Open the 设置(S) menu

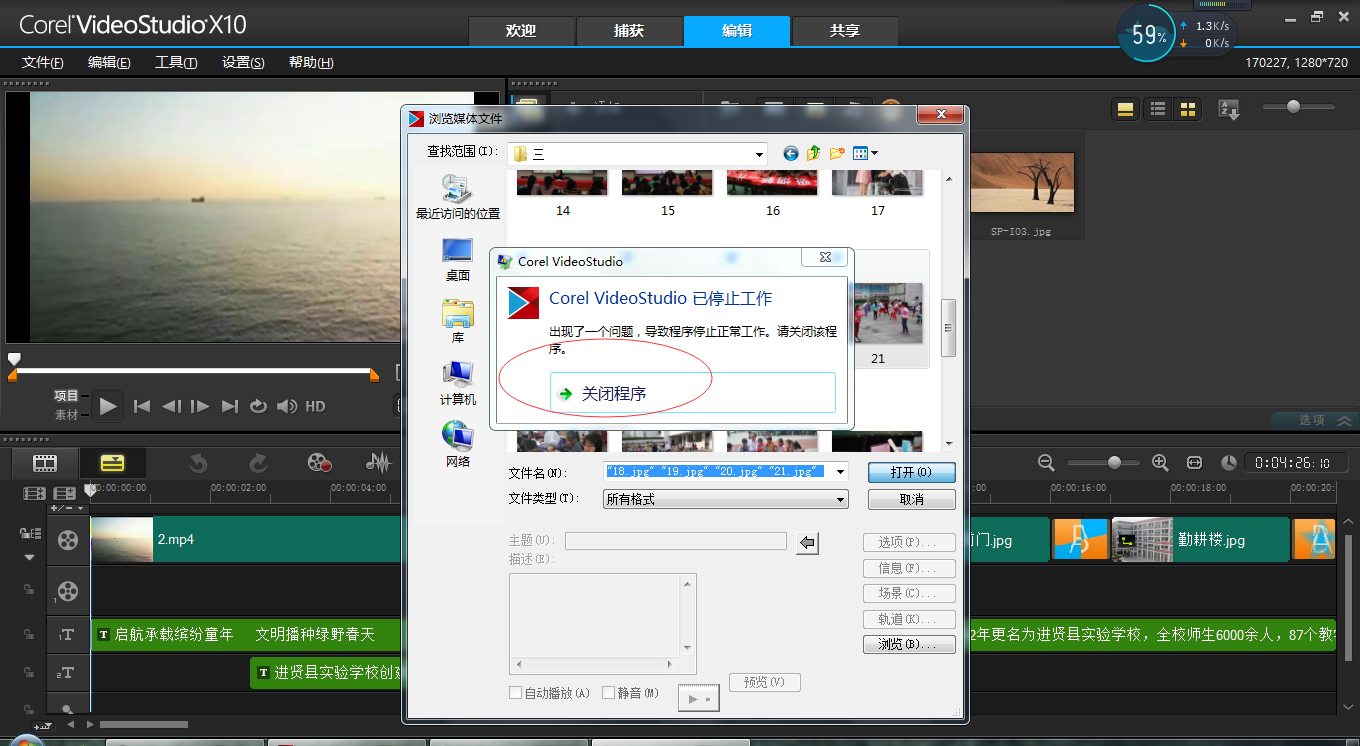[243, 62]
